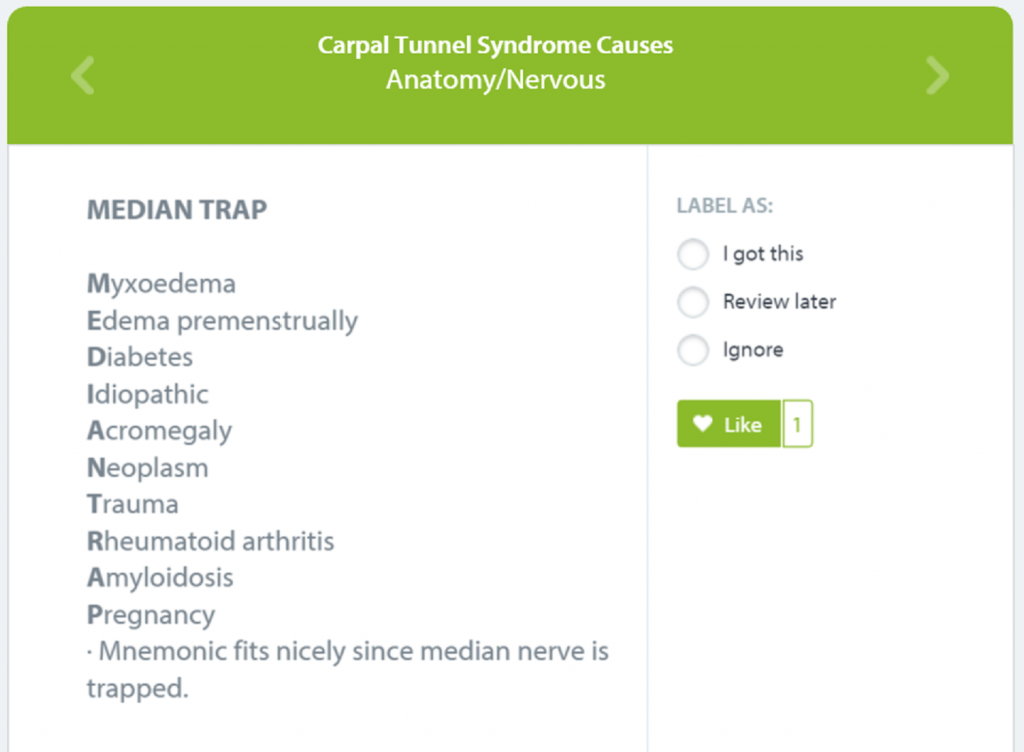Advance to next mnemonic card arrow
This screenshot has width=1024, height=752.
(937, 76)
